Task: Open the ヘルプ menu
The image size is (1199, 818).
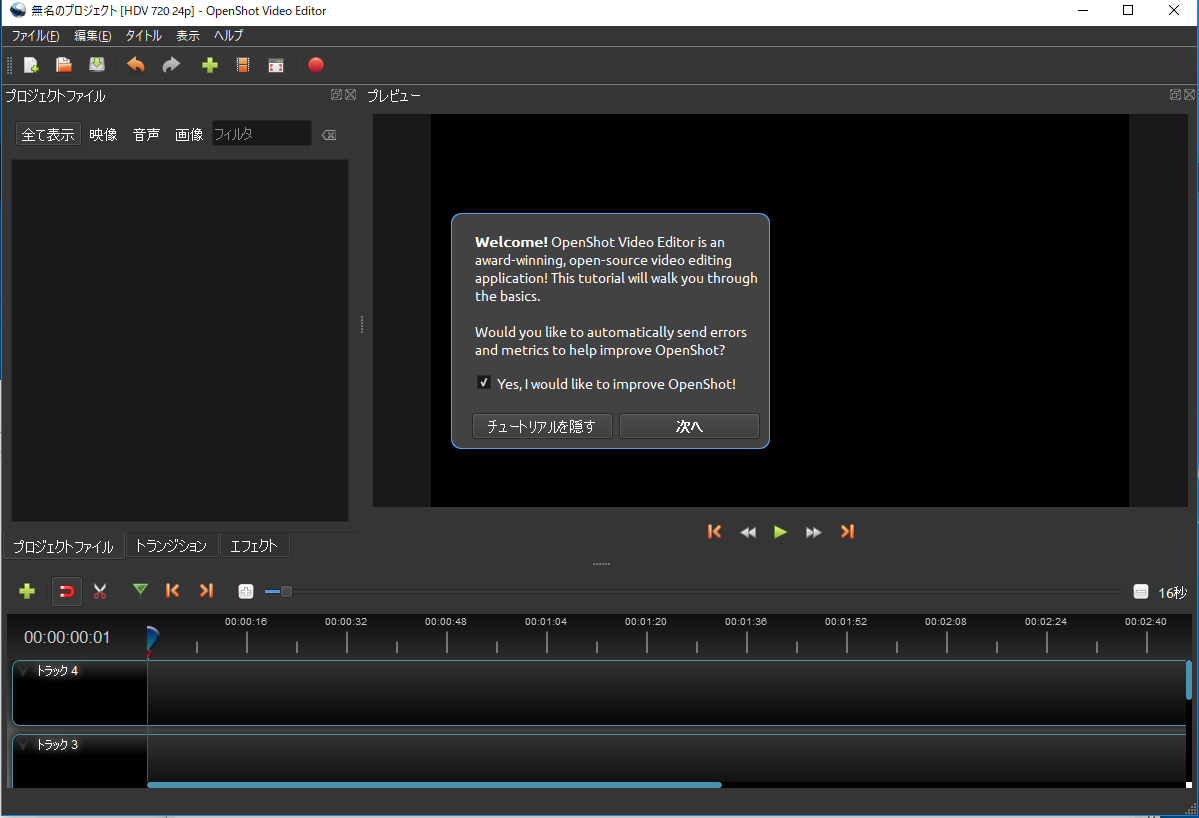Action: (x=229, y=36)
